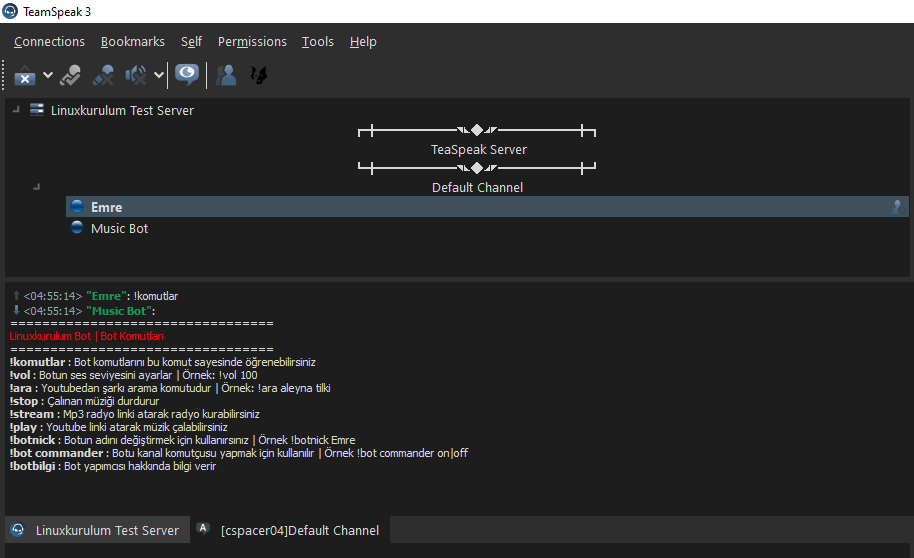Switch to the Linuxkurulum Test Server chat tab
This screenshot has width=914, height=558.
tap(97, 530)
